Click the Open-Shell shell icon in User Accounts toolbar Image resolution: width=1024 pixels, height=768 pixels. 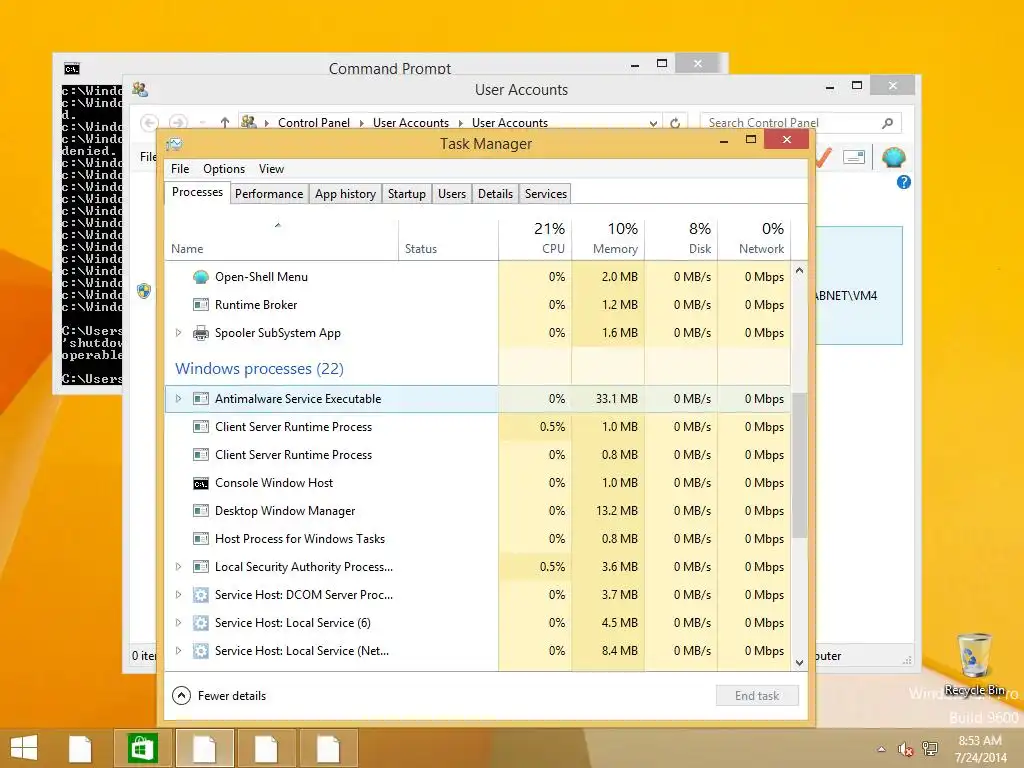[x=893, y=157]
